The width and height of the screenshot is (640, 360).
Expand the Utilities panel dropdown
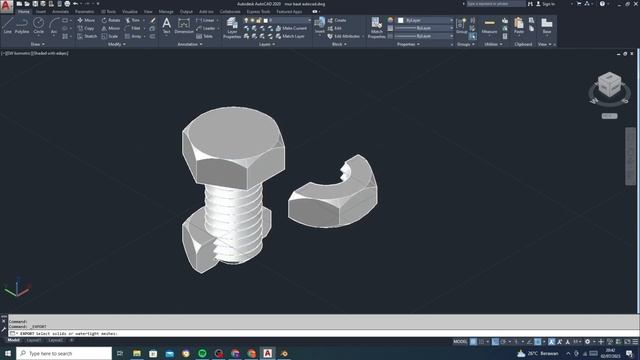point(493,44)
